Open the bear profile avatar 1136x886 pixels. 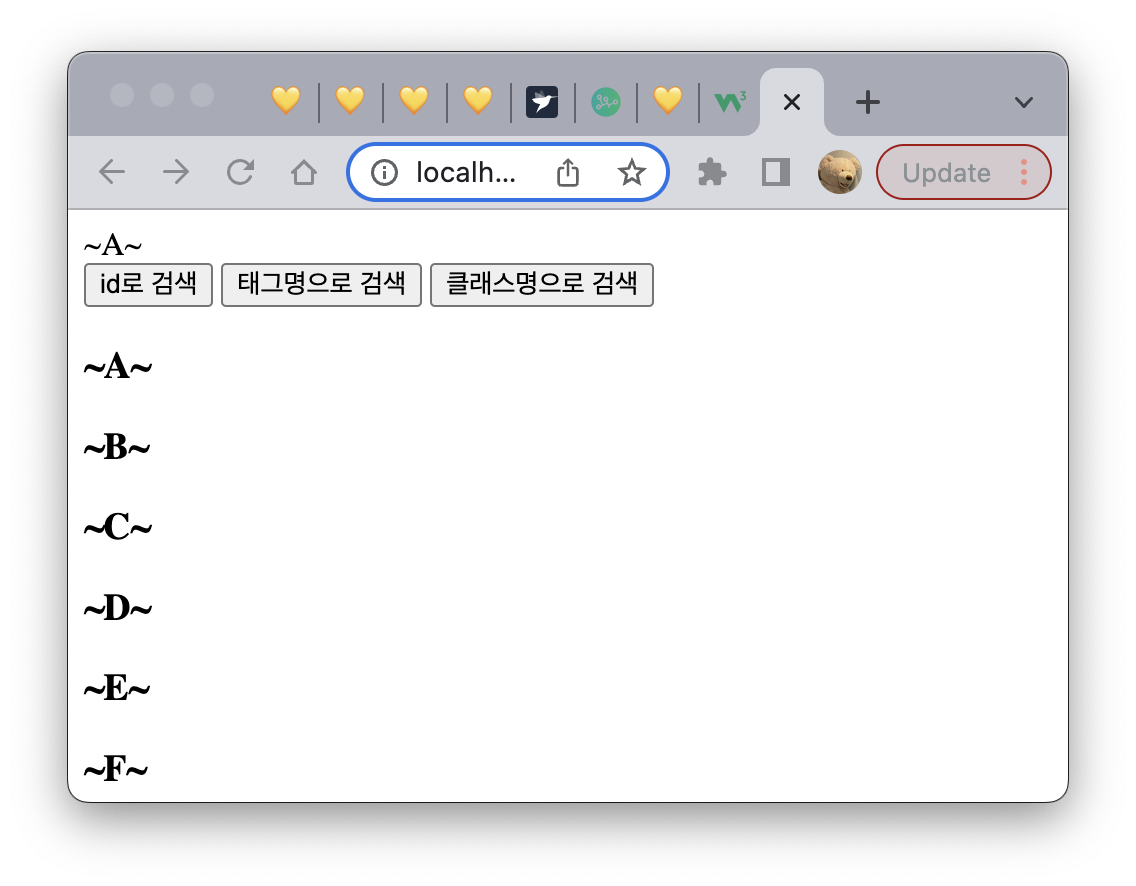coord(840,172)
